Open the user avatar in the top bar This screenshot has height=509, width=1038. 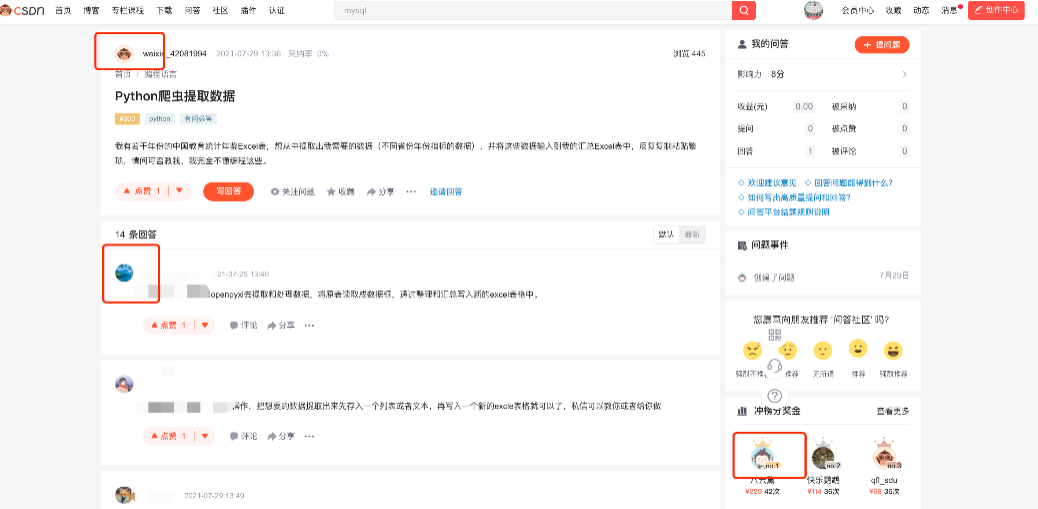pos(813,10)
